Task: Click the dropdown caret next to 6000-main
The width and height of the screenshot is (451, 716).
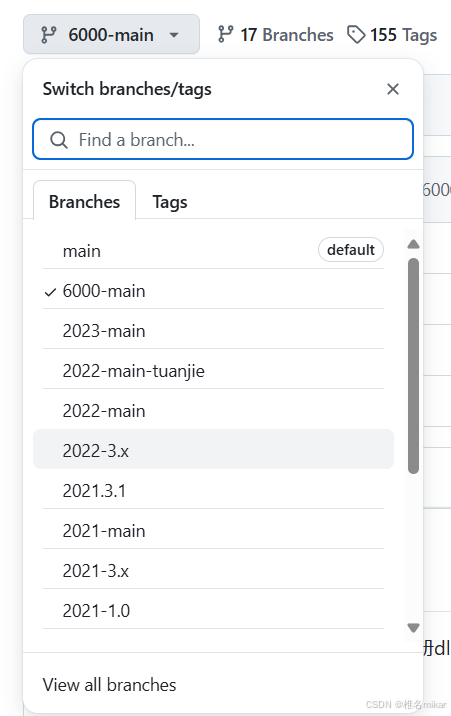Action: click(x=174, y=35)
